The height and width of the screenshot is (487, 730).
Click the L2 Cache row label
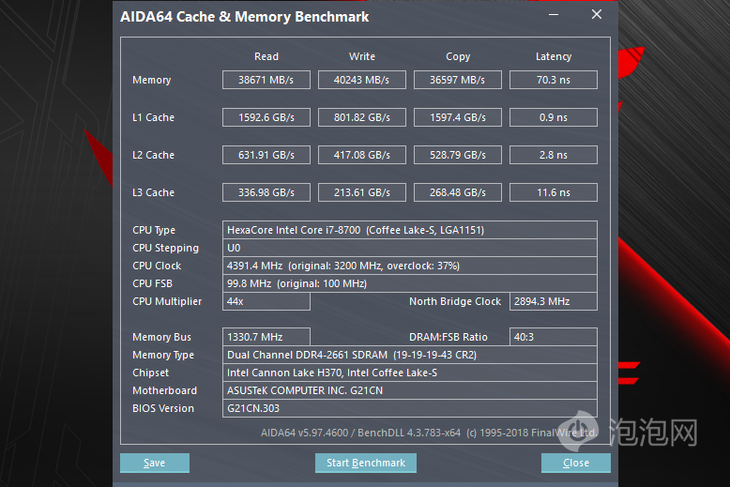pyautogui.click(x=153, y=155)
